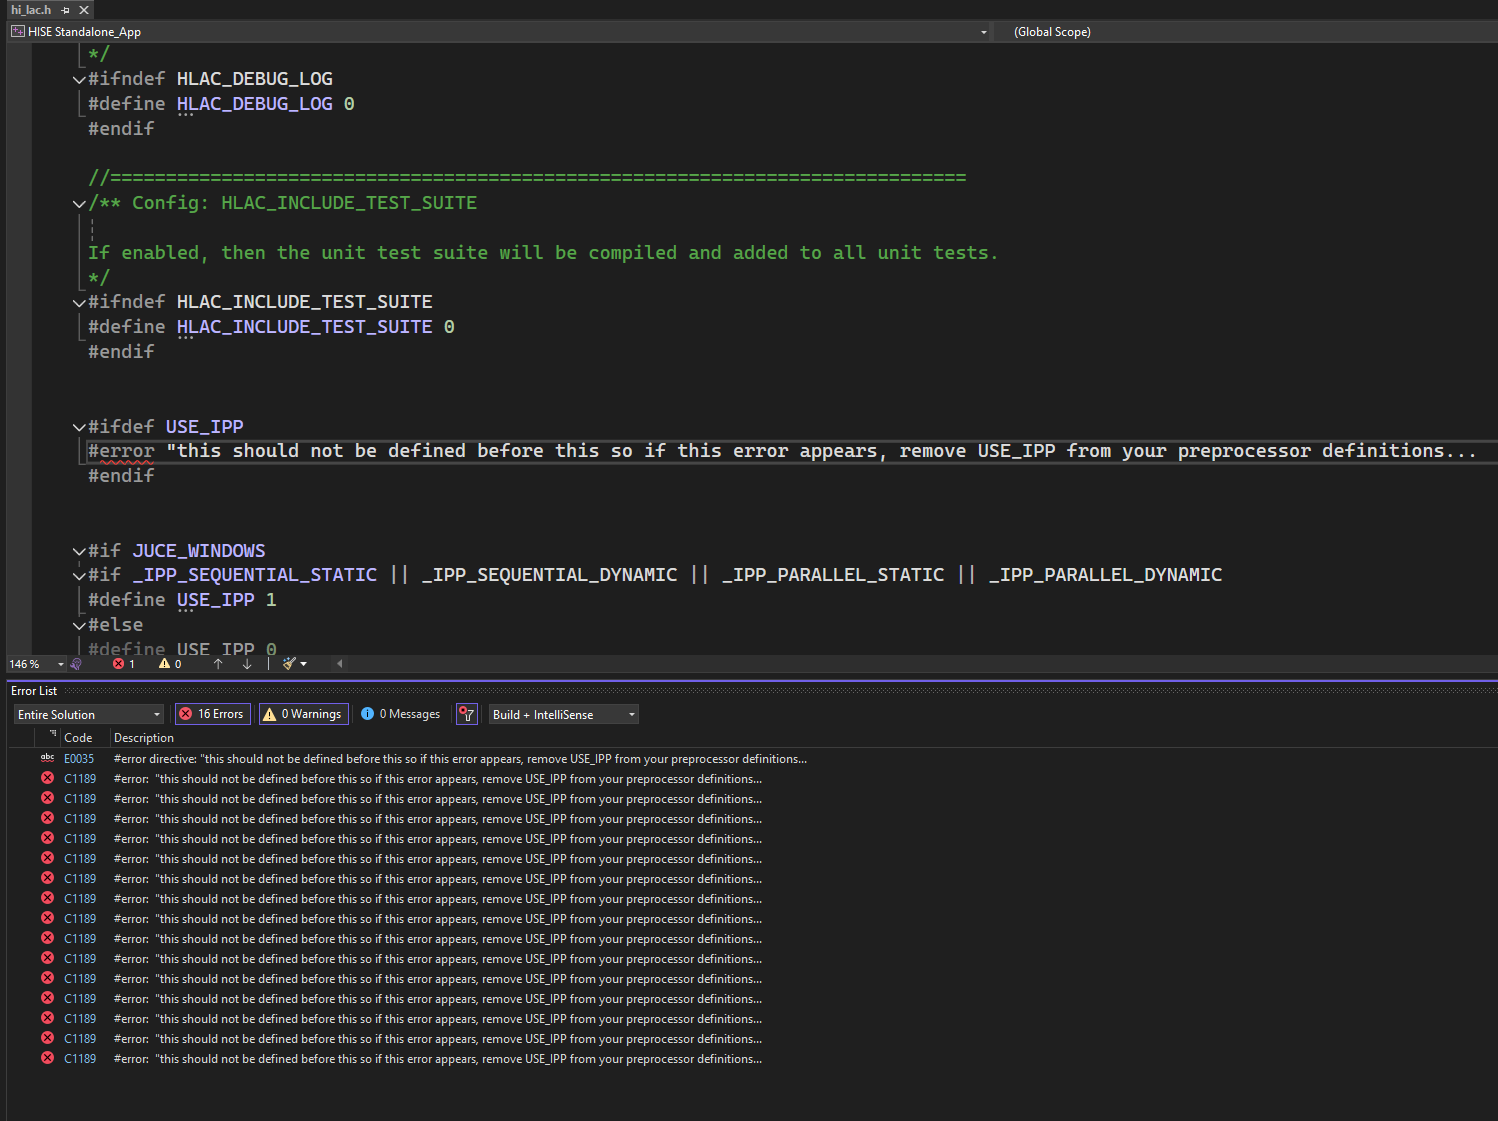Screen dimensions: 1498x1121
Task: Open the Entire Solution scope dropdown
Action: [x=88, y=714]
